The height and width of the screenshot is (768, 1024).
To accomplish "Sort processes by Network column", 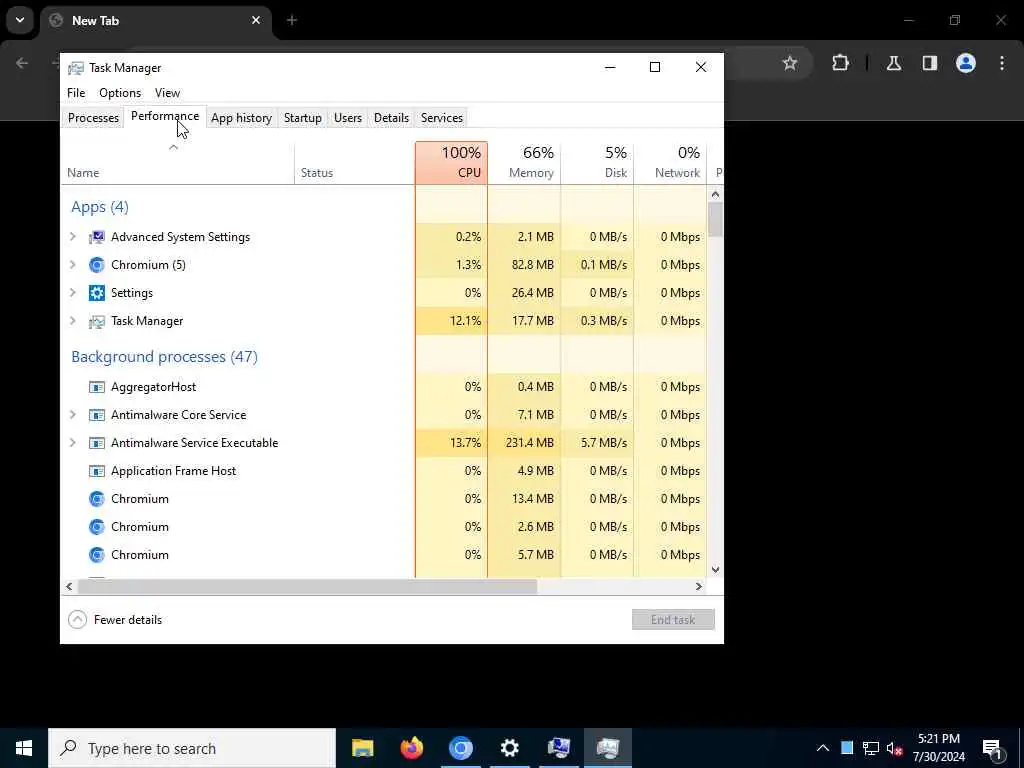I will (670, 163).
